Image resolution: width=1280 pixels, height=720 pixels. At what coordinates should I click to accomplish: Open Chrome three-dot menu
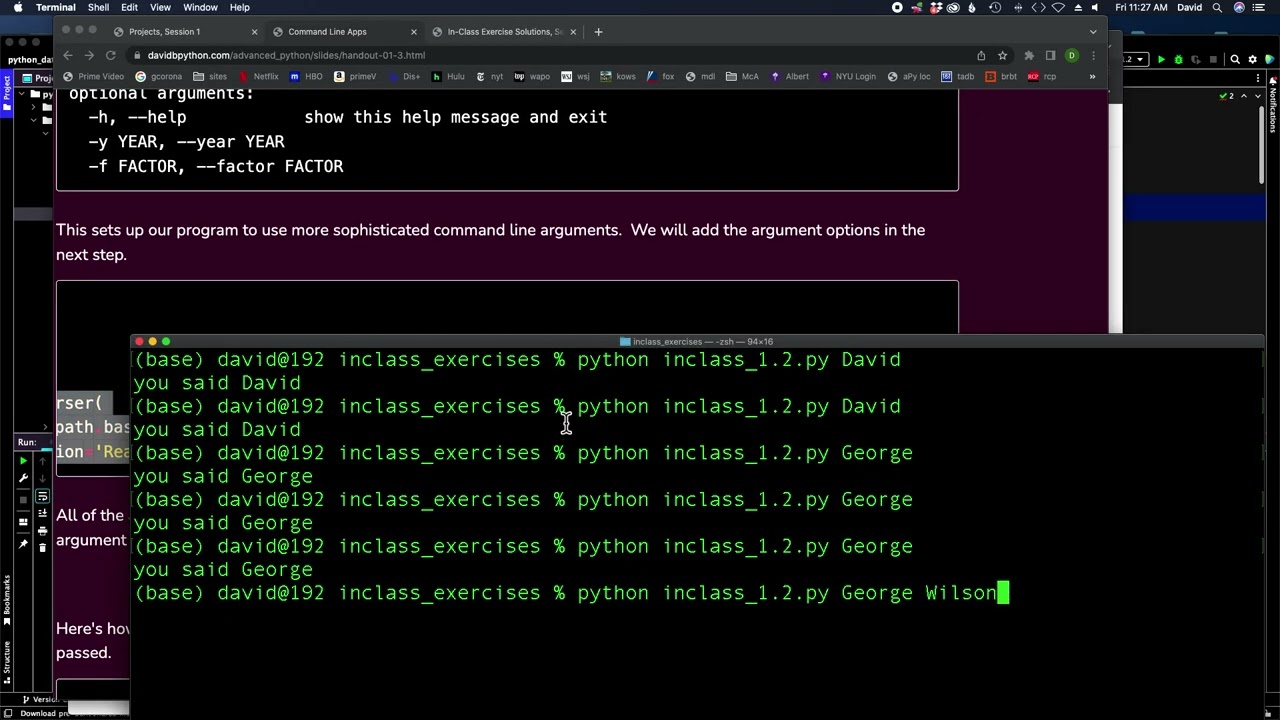(1093, 55)
